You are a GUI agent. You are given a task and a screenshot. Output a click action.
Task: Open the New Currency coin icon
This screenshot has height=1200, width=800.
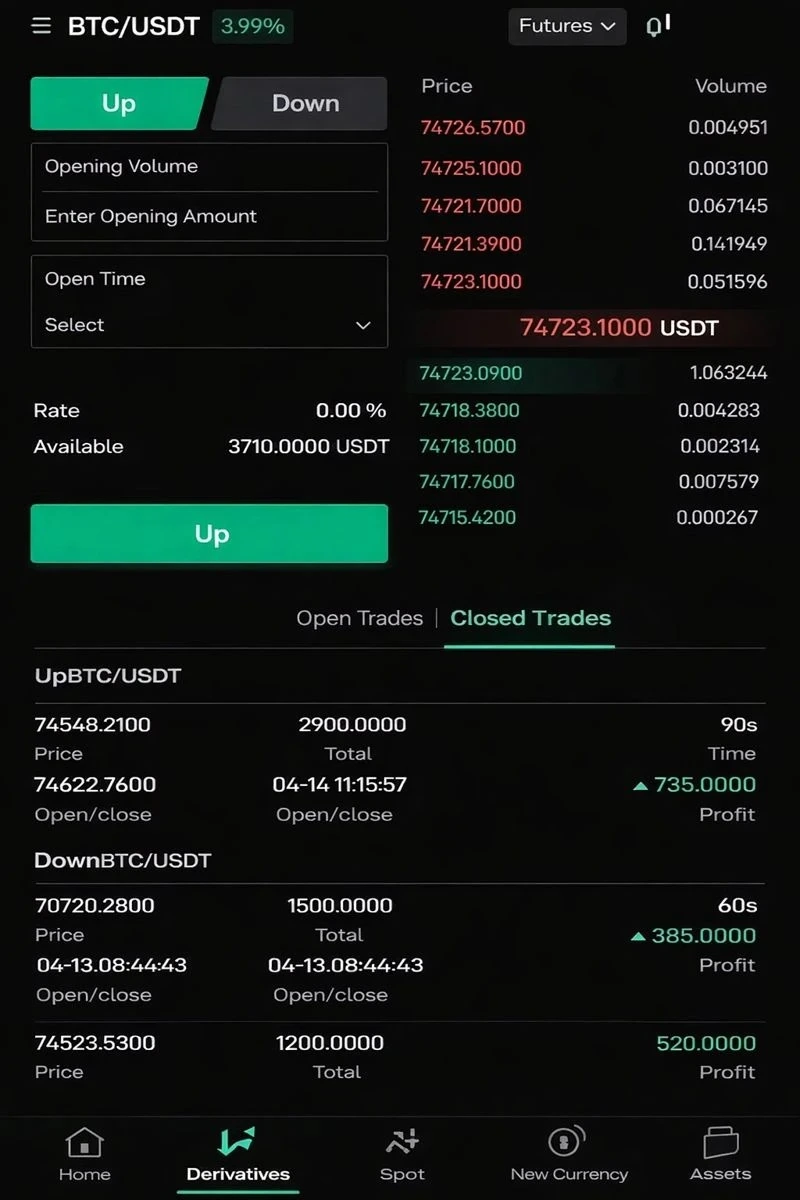tap(568, 1142)
